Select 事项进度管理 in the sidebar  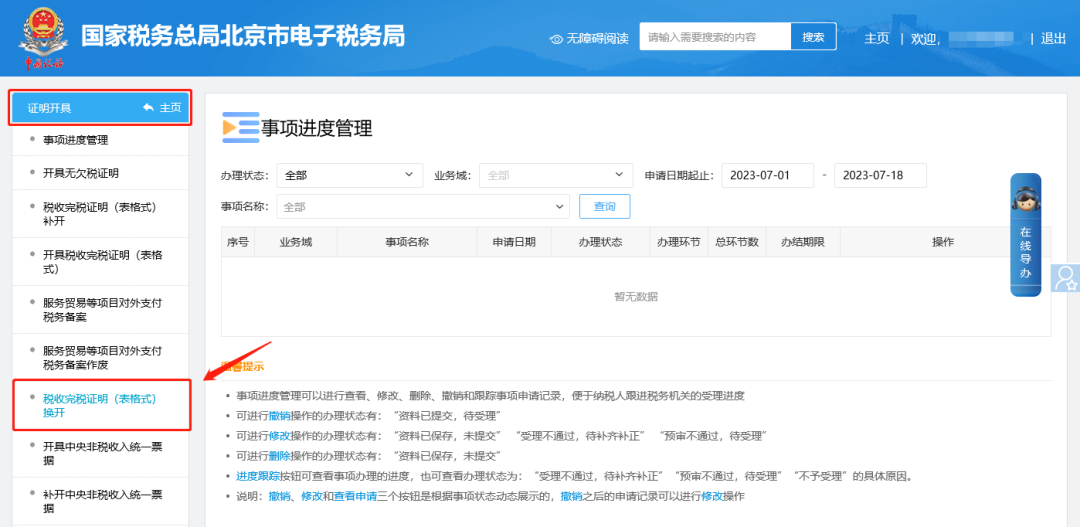[x=76, y=140]
